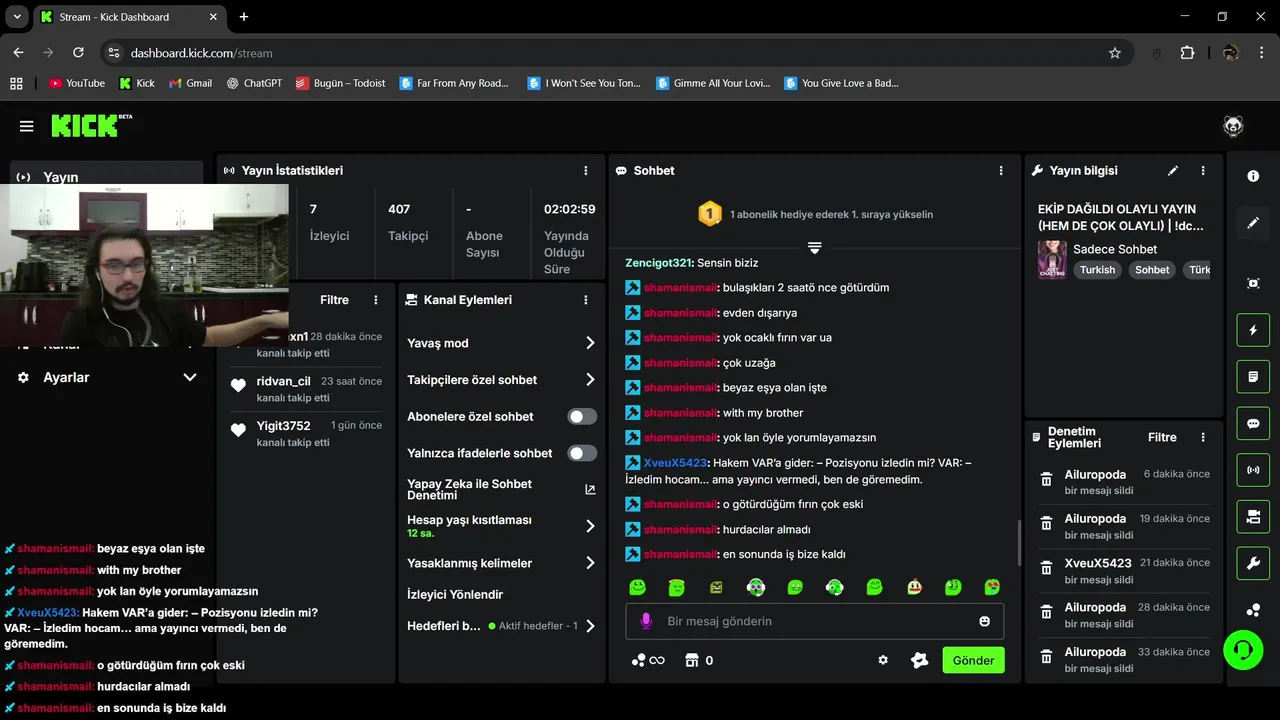Focus the Bir mesaj gönderin input

tap(815, 621)
